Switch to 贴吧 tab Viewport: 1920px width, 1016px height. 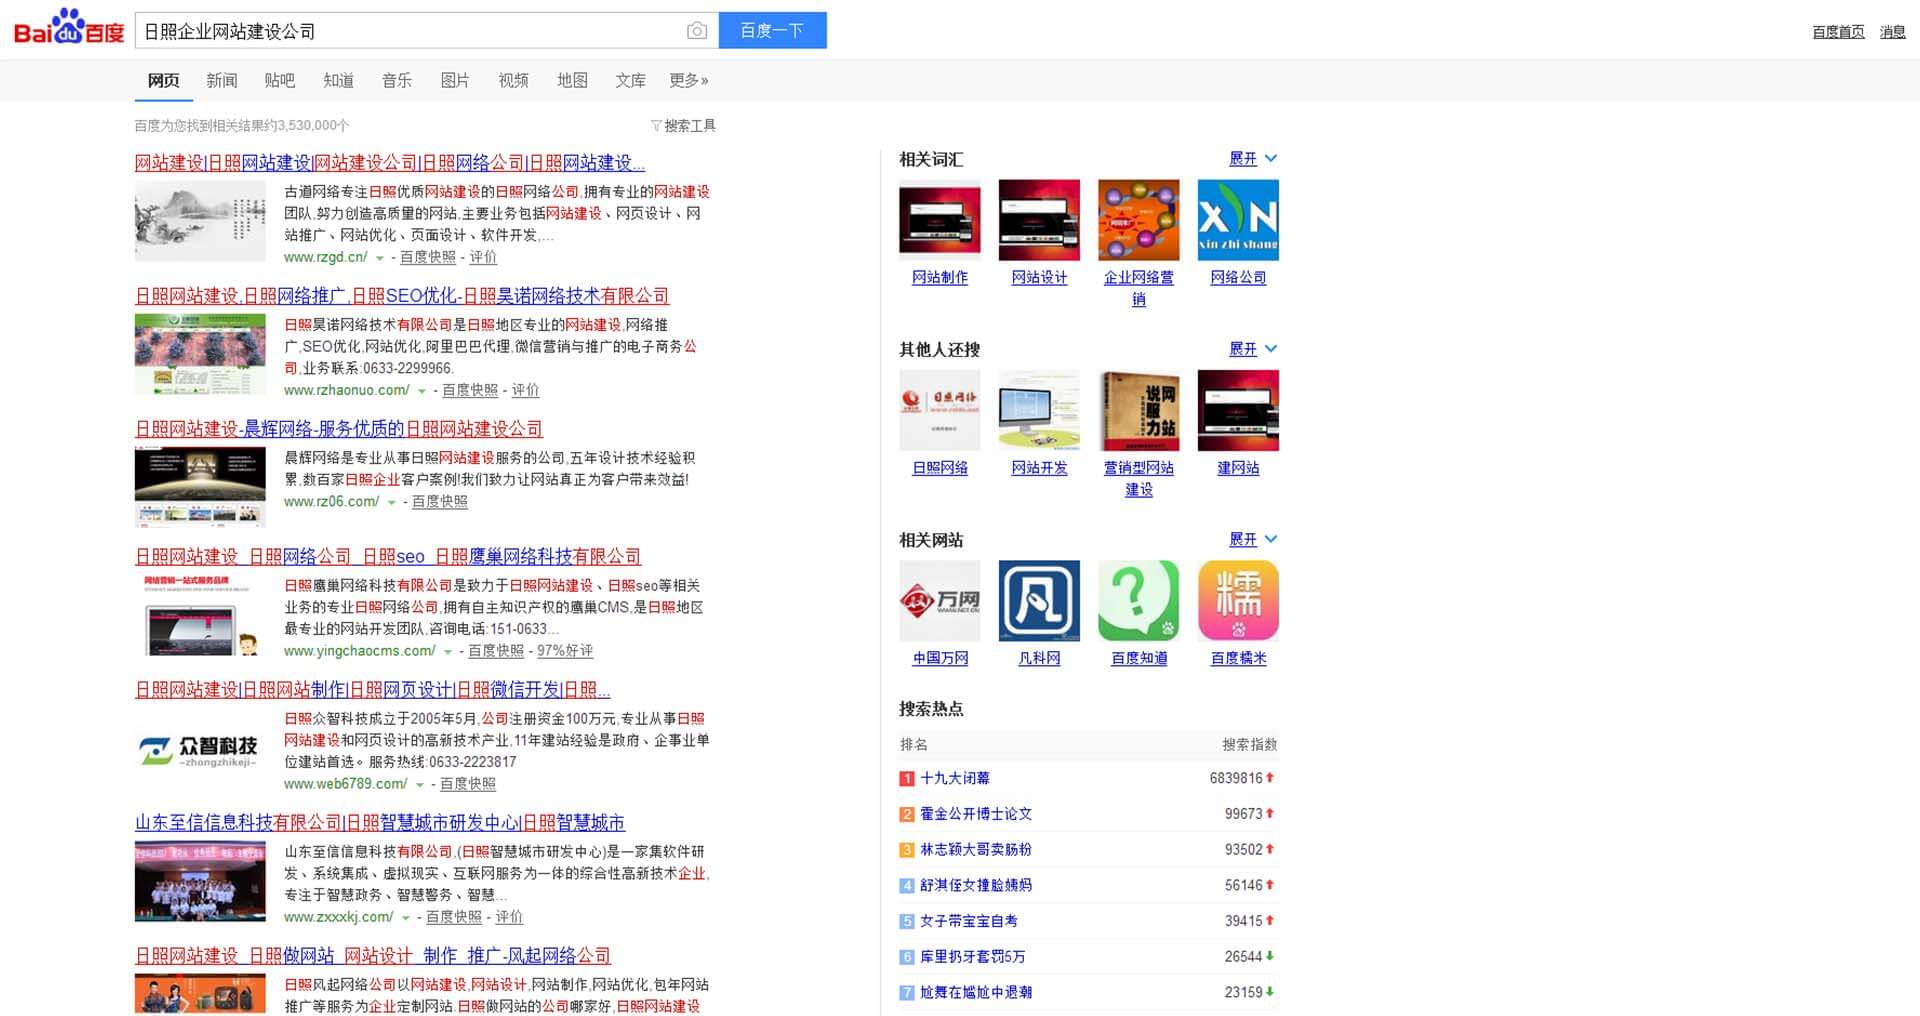point(280,80)
